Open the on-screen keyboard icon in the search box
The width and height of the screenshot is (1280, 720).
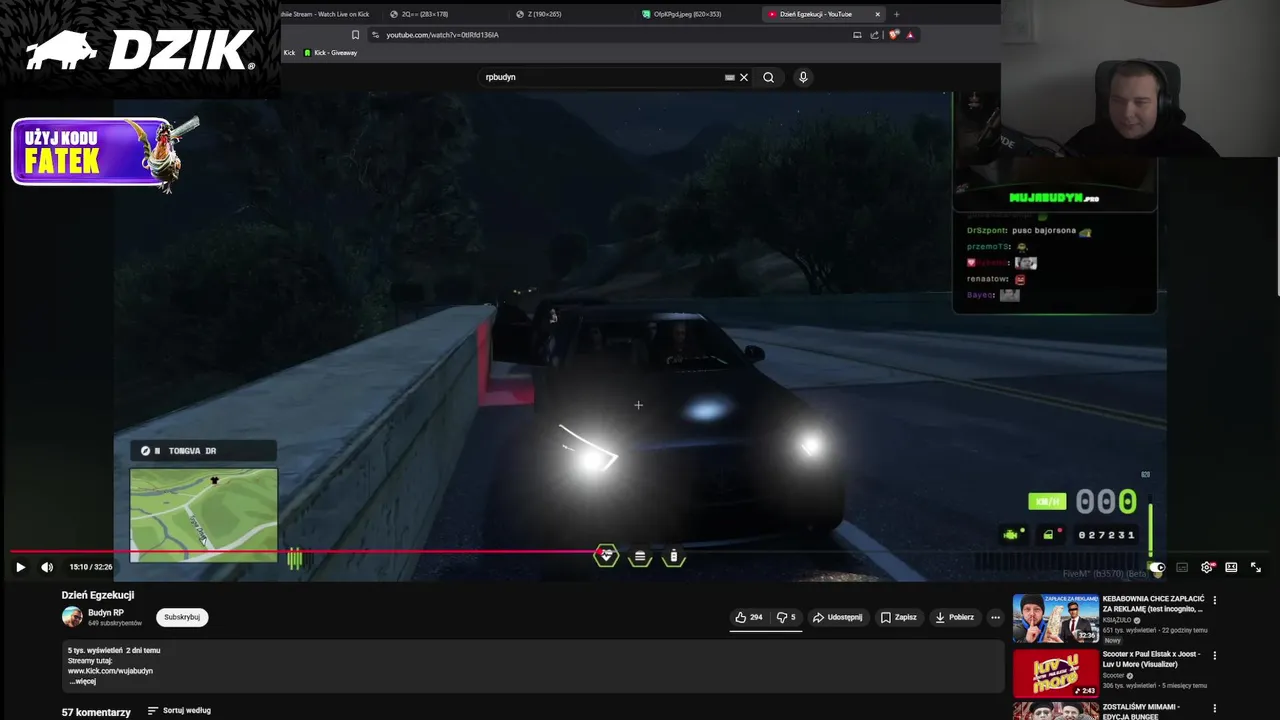coord(730,77)
